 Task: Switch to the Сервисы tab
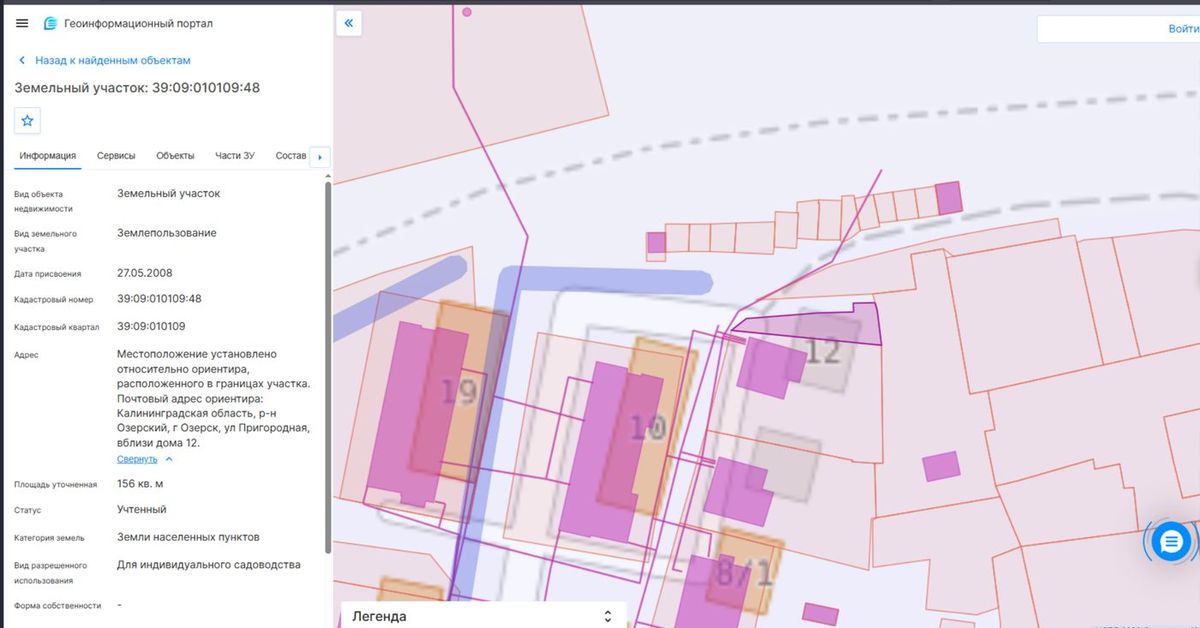point(116,156)
